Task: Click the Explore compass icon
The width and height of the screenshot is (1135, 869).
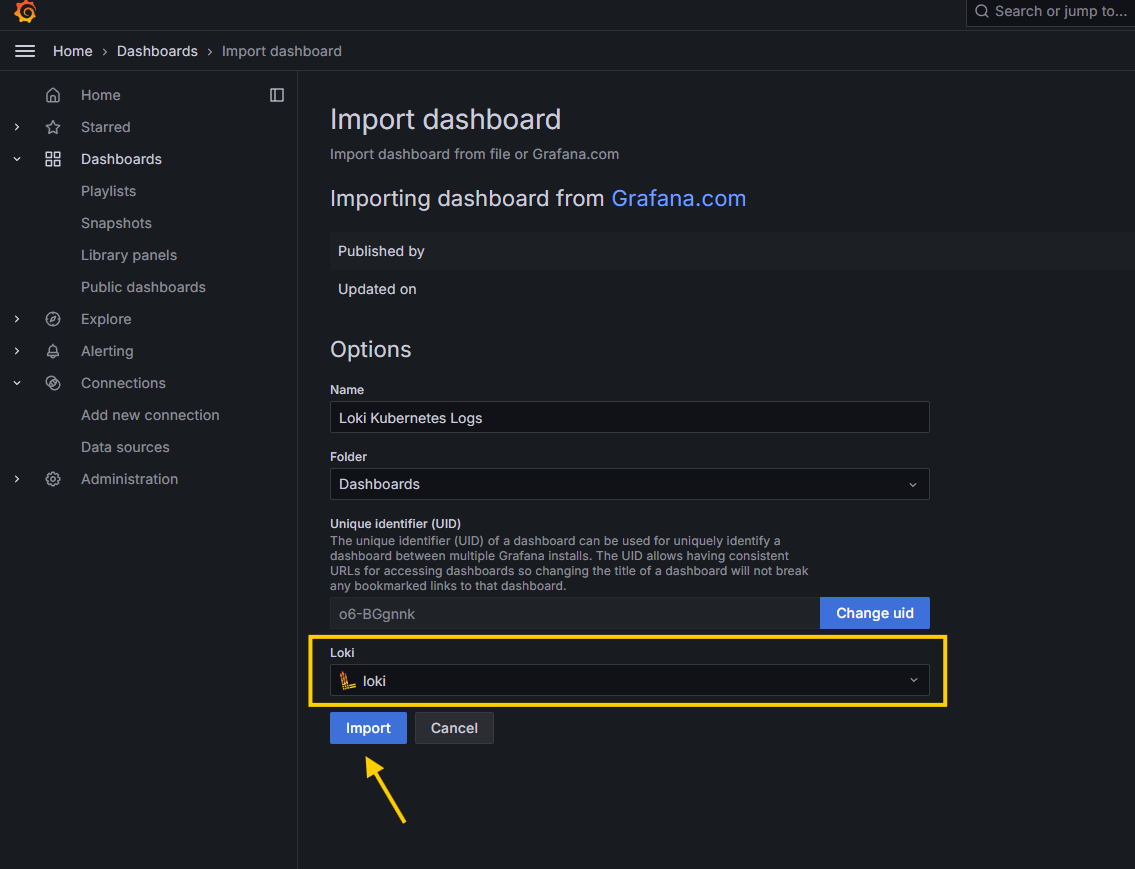Action: click(x=53, y=319)
